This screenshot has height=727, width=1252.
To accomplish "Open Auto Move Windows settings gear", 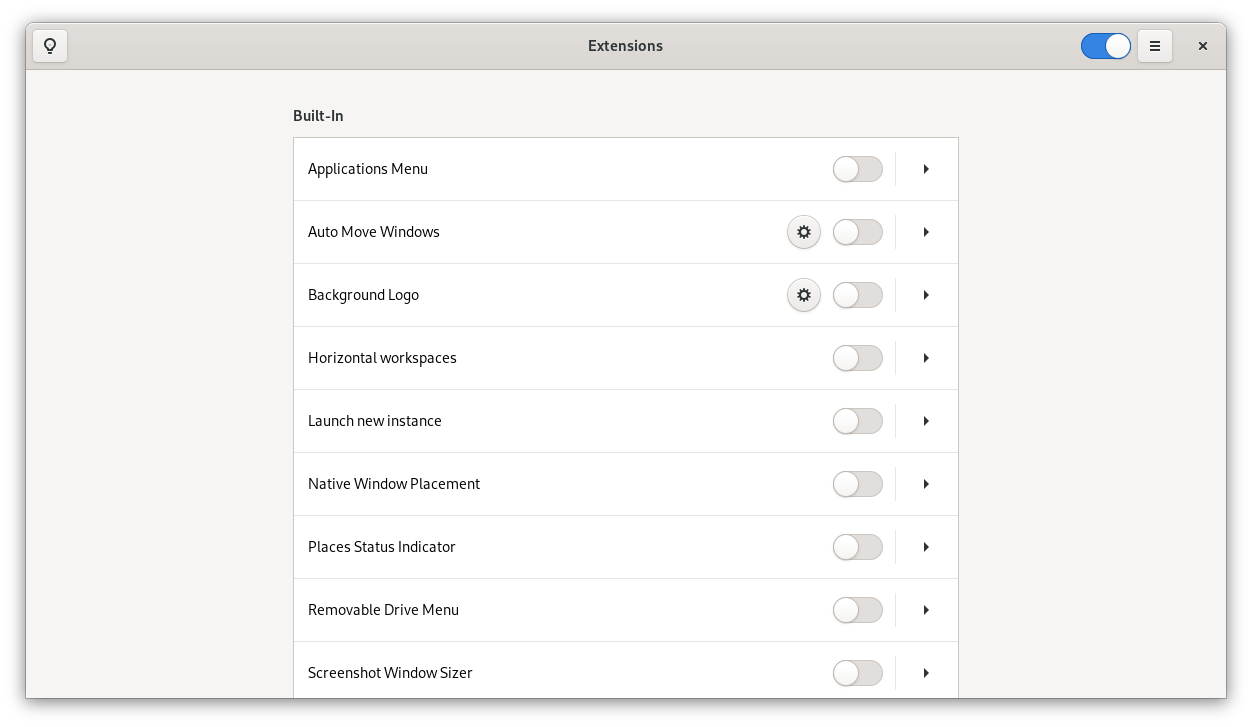I will point(804,232).
